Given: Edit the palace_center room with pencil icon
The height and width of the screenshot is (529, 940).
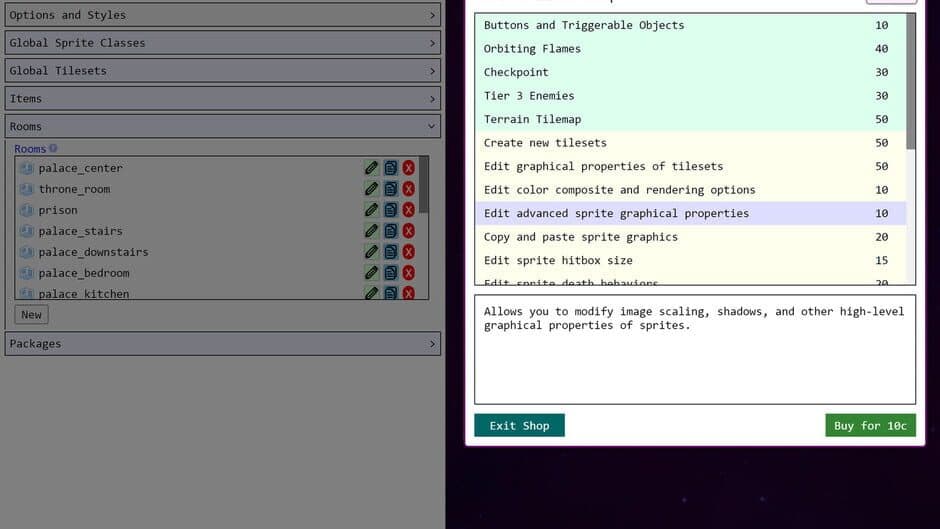Looking at the screenshot, I should 372,168.
